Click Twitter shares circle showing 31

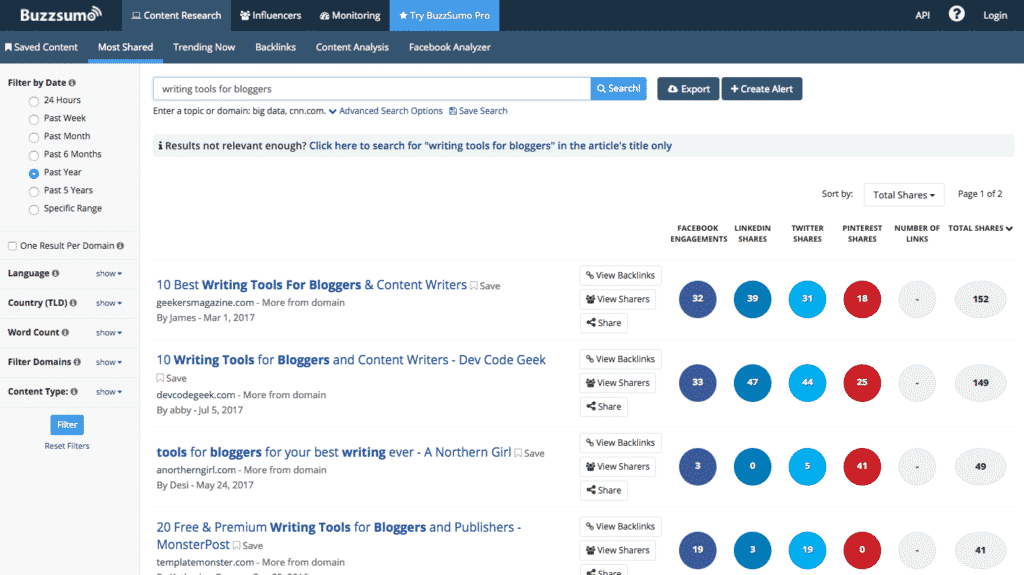[x=807, y=299]
